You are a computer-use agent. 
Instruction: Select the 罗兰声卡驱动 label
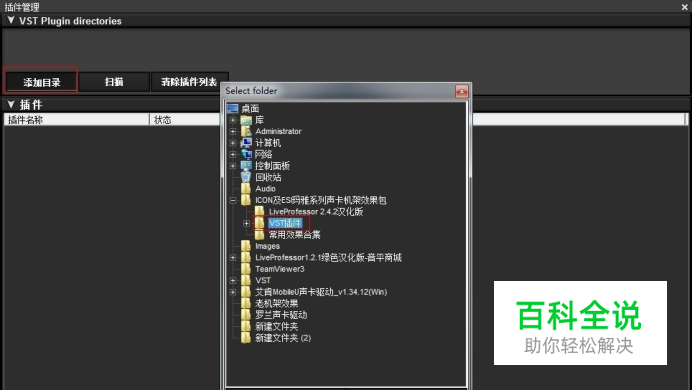coord(281,315)
